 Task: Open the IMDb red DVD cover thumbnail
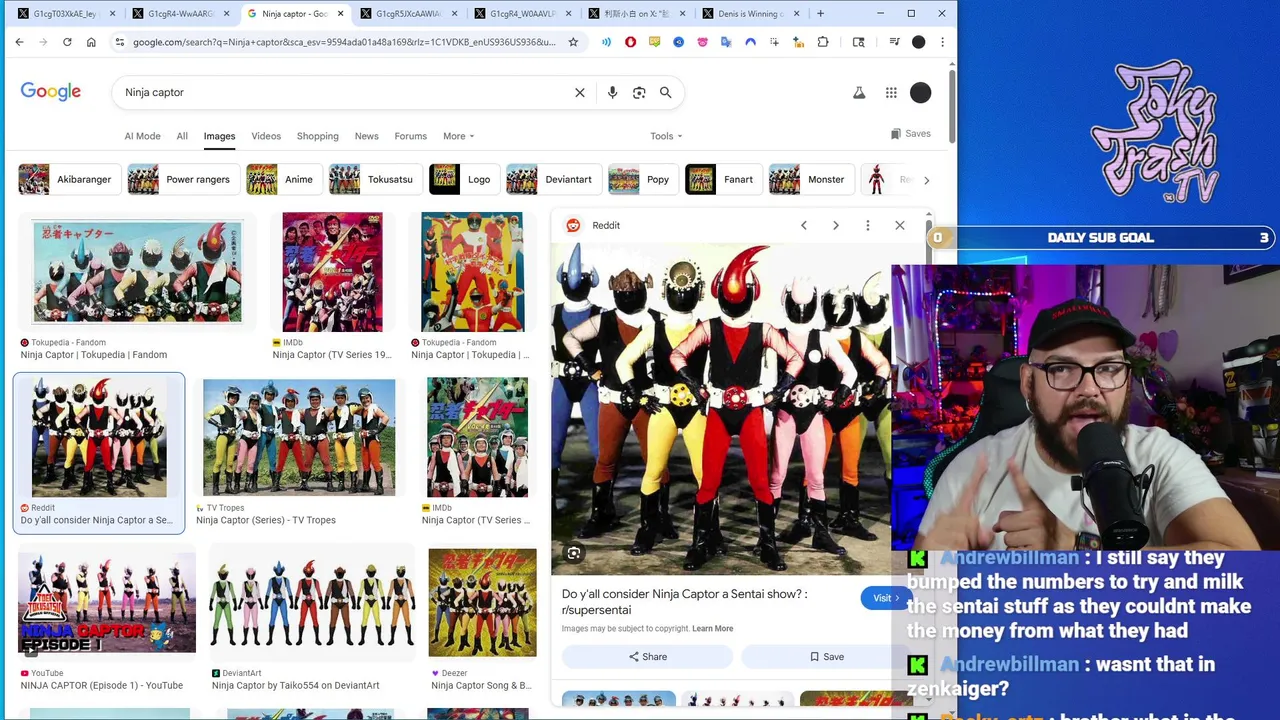(332, 272)
